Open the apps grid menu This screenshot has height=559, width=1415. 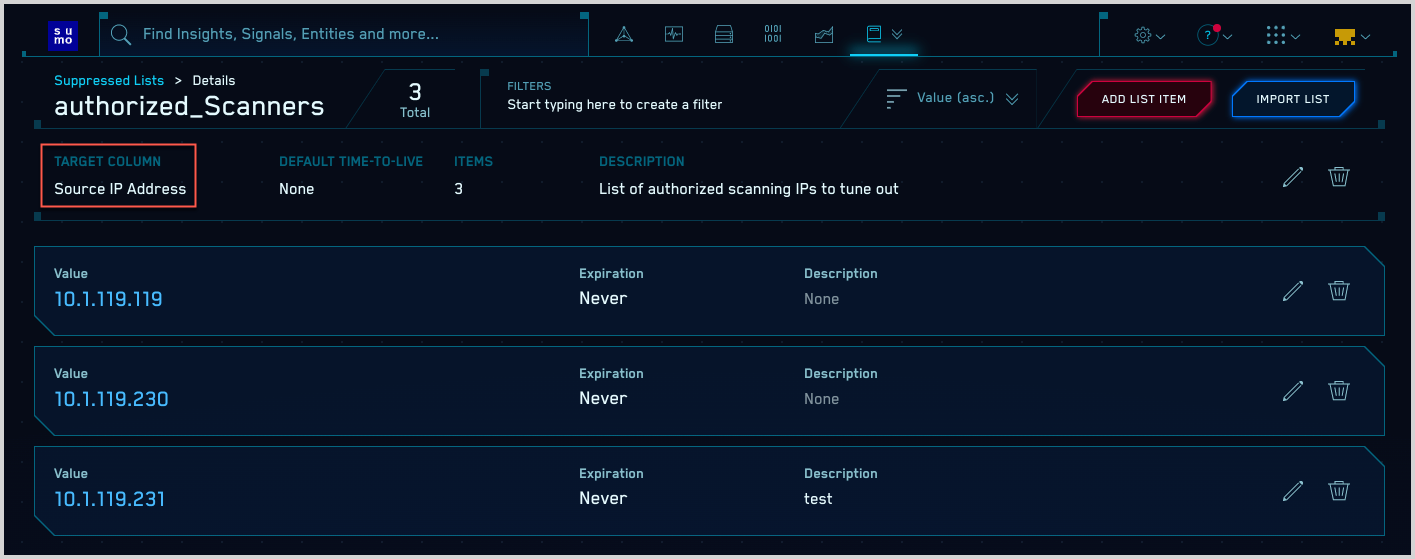coord(1282,35)
